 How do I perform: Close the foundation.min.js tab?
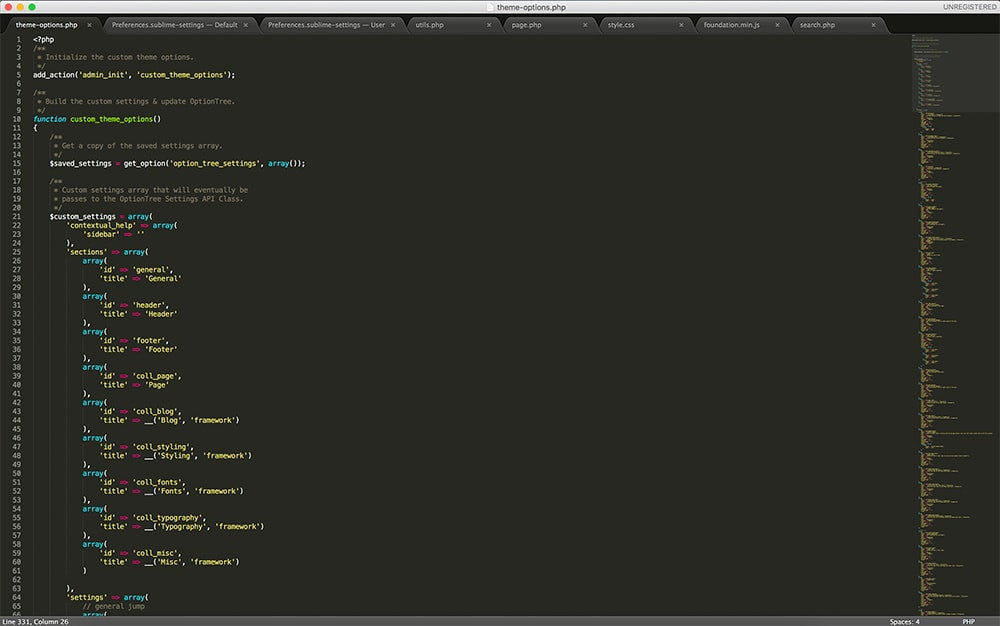click(777, 25)
